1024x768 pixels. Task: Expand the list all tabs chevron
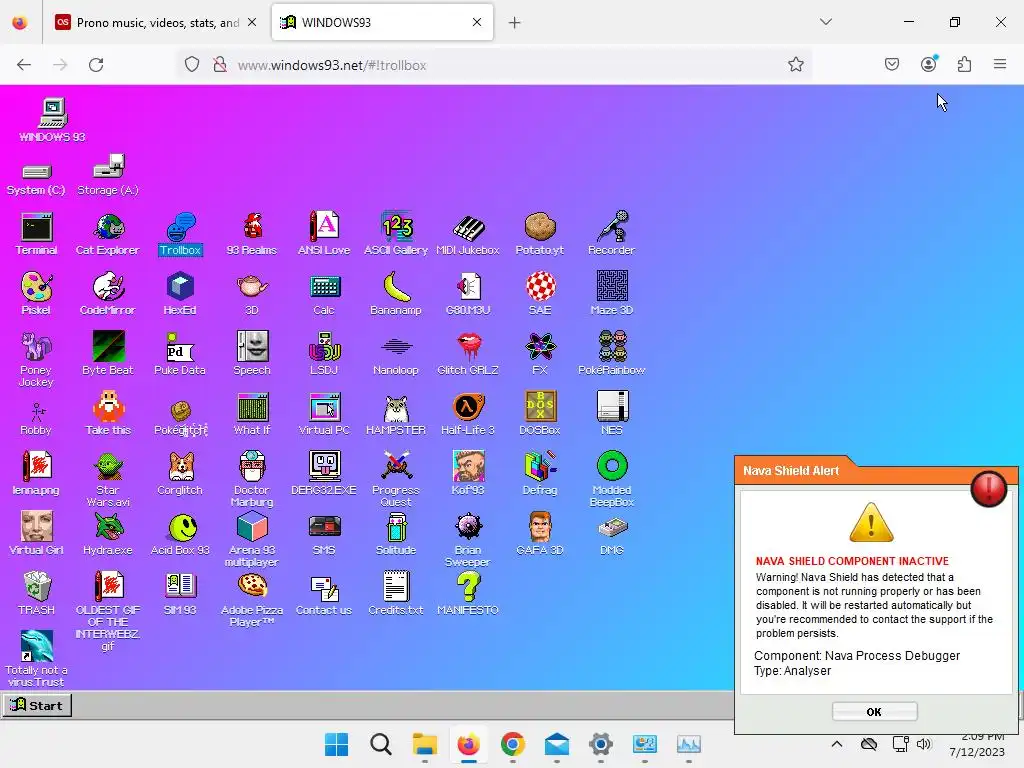click(x=825, y=22)
